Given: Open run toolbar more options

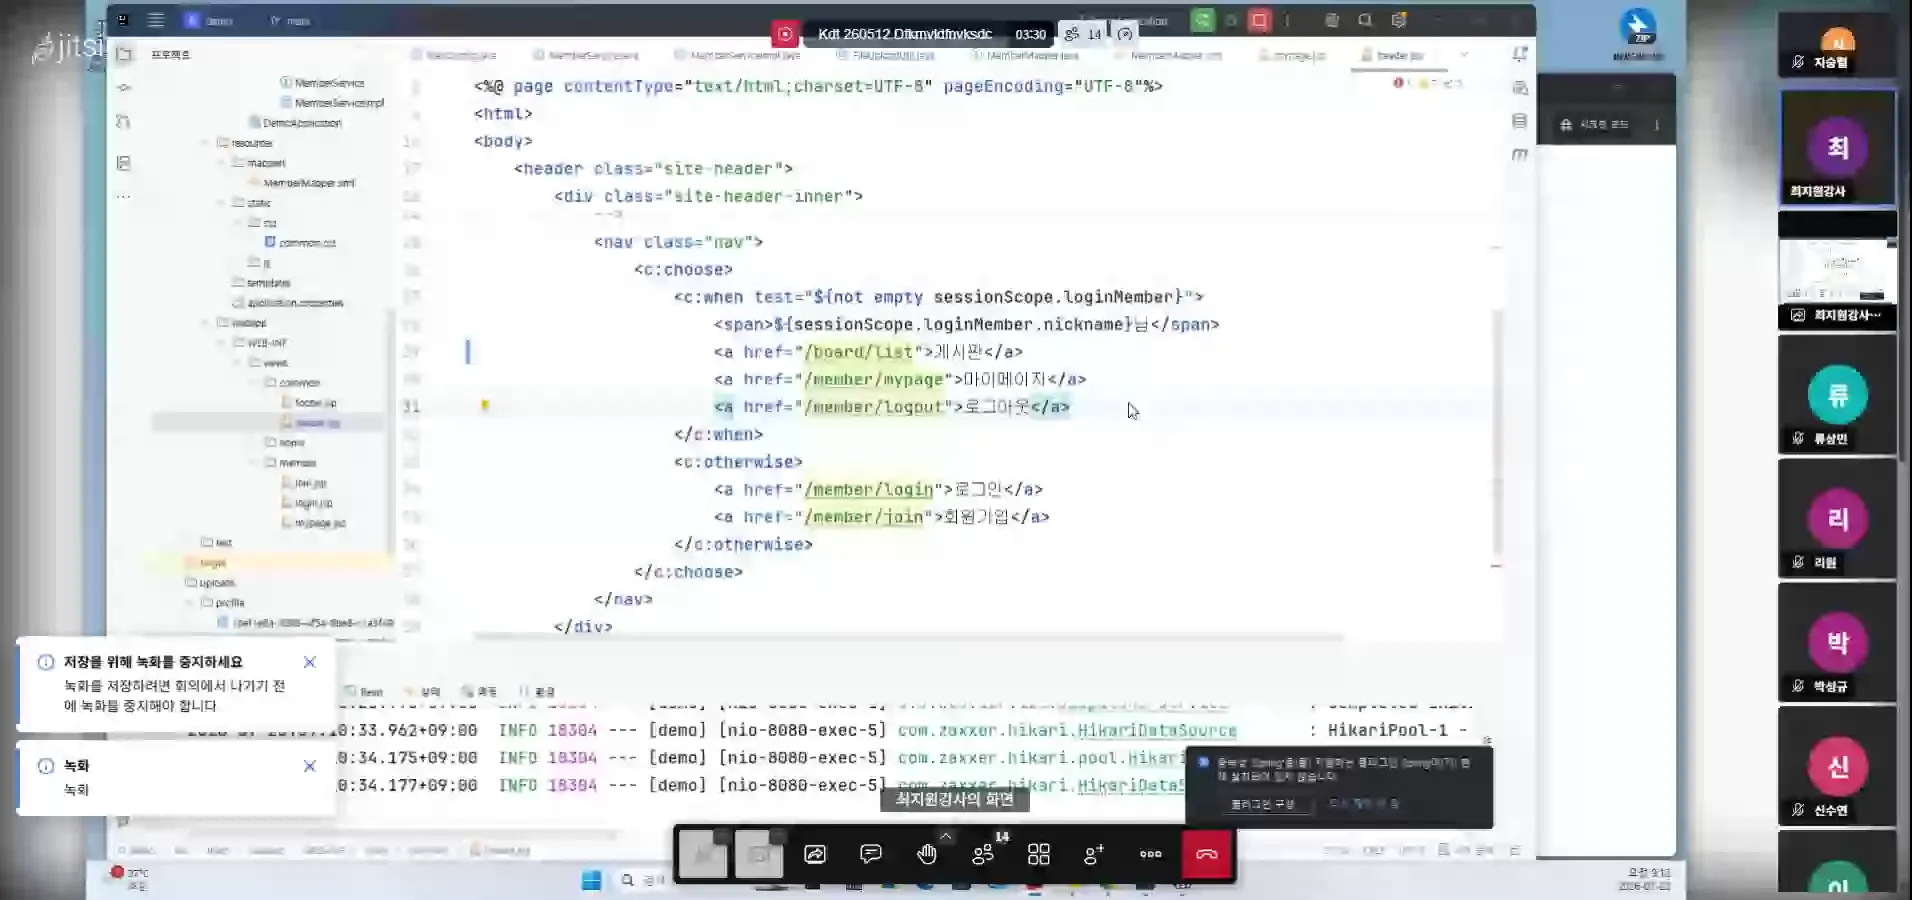Looking at the screenshot, I should pos(1287,20).
